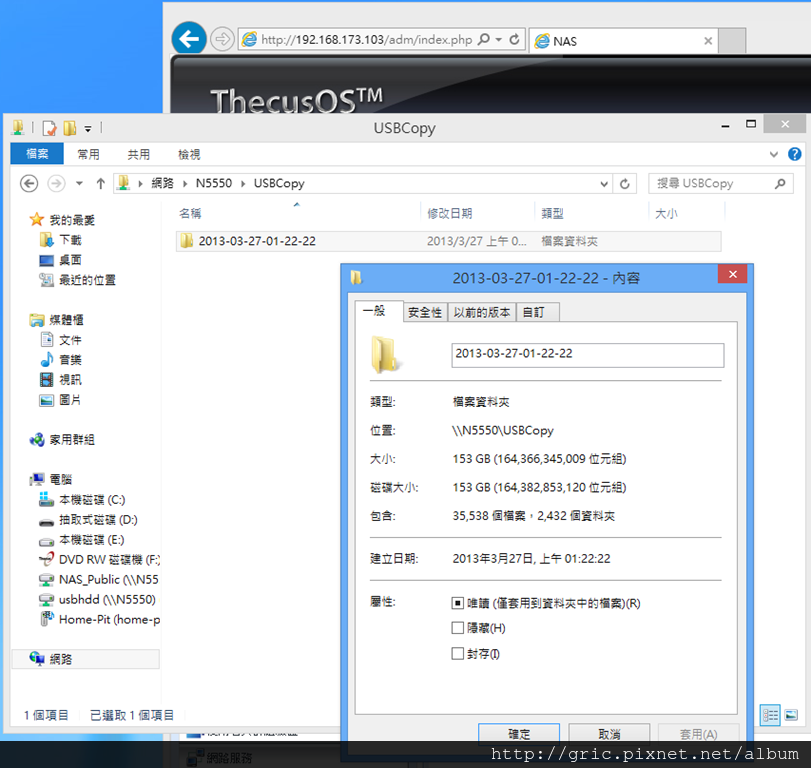The width and height of the screenshot is (811, 768).
Task: Click the Up one level arrow
Action: coord(100,184)
